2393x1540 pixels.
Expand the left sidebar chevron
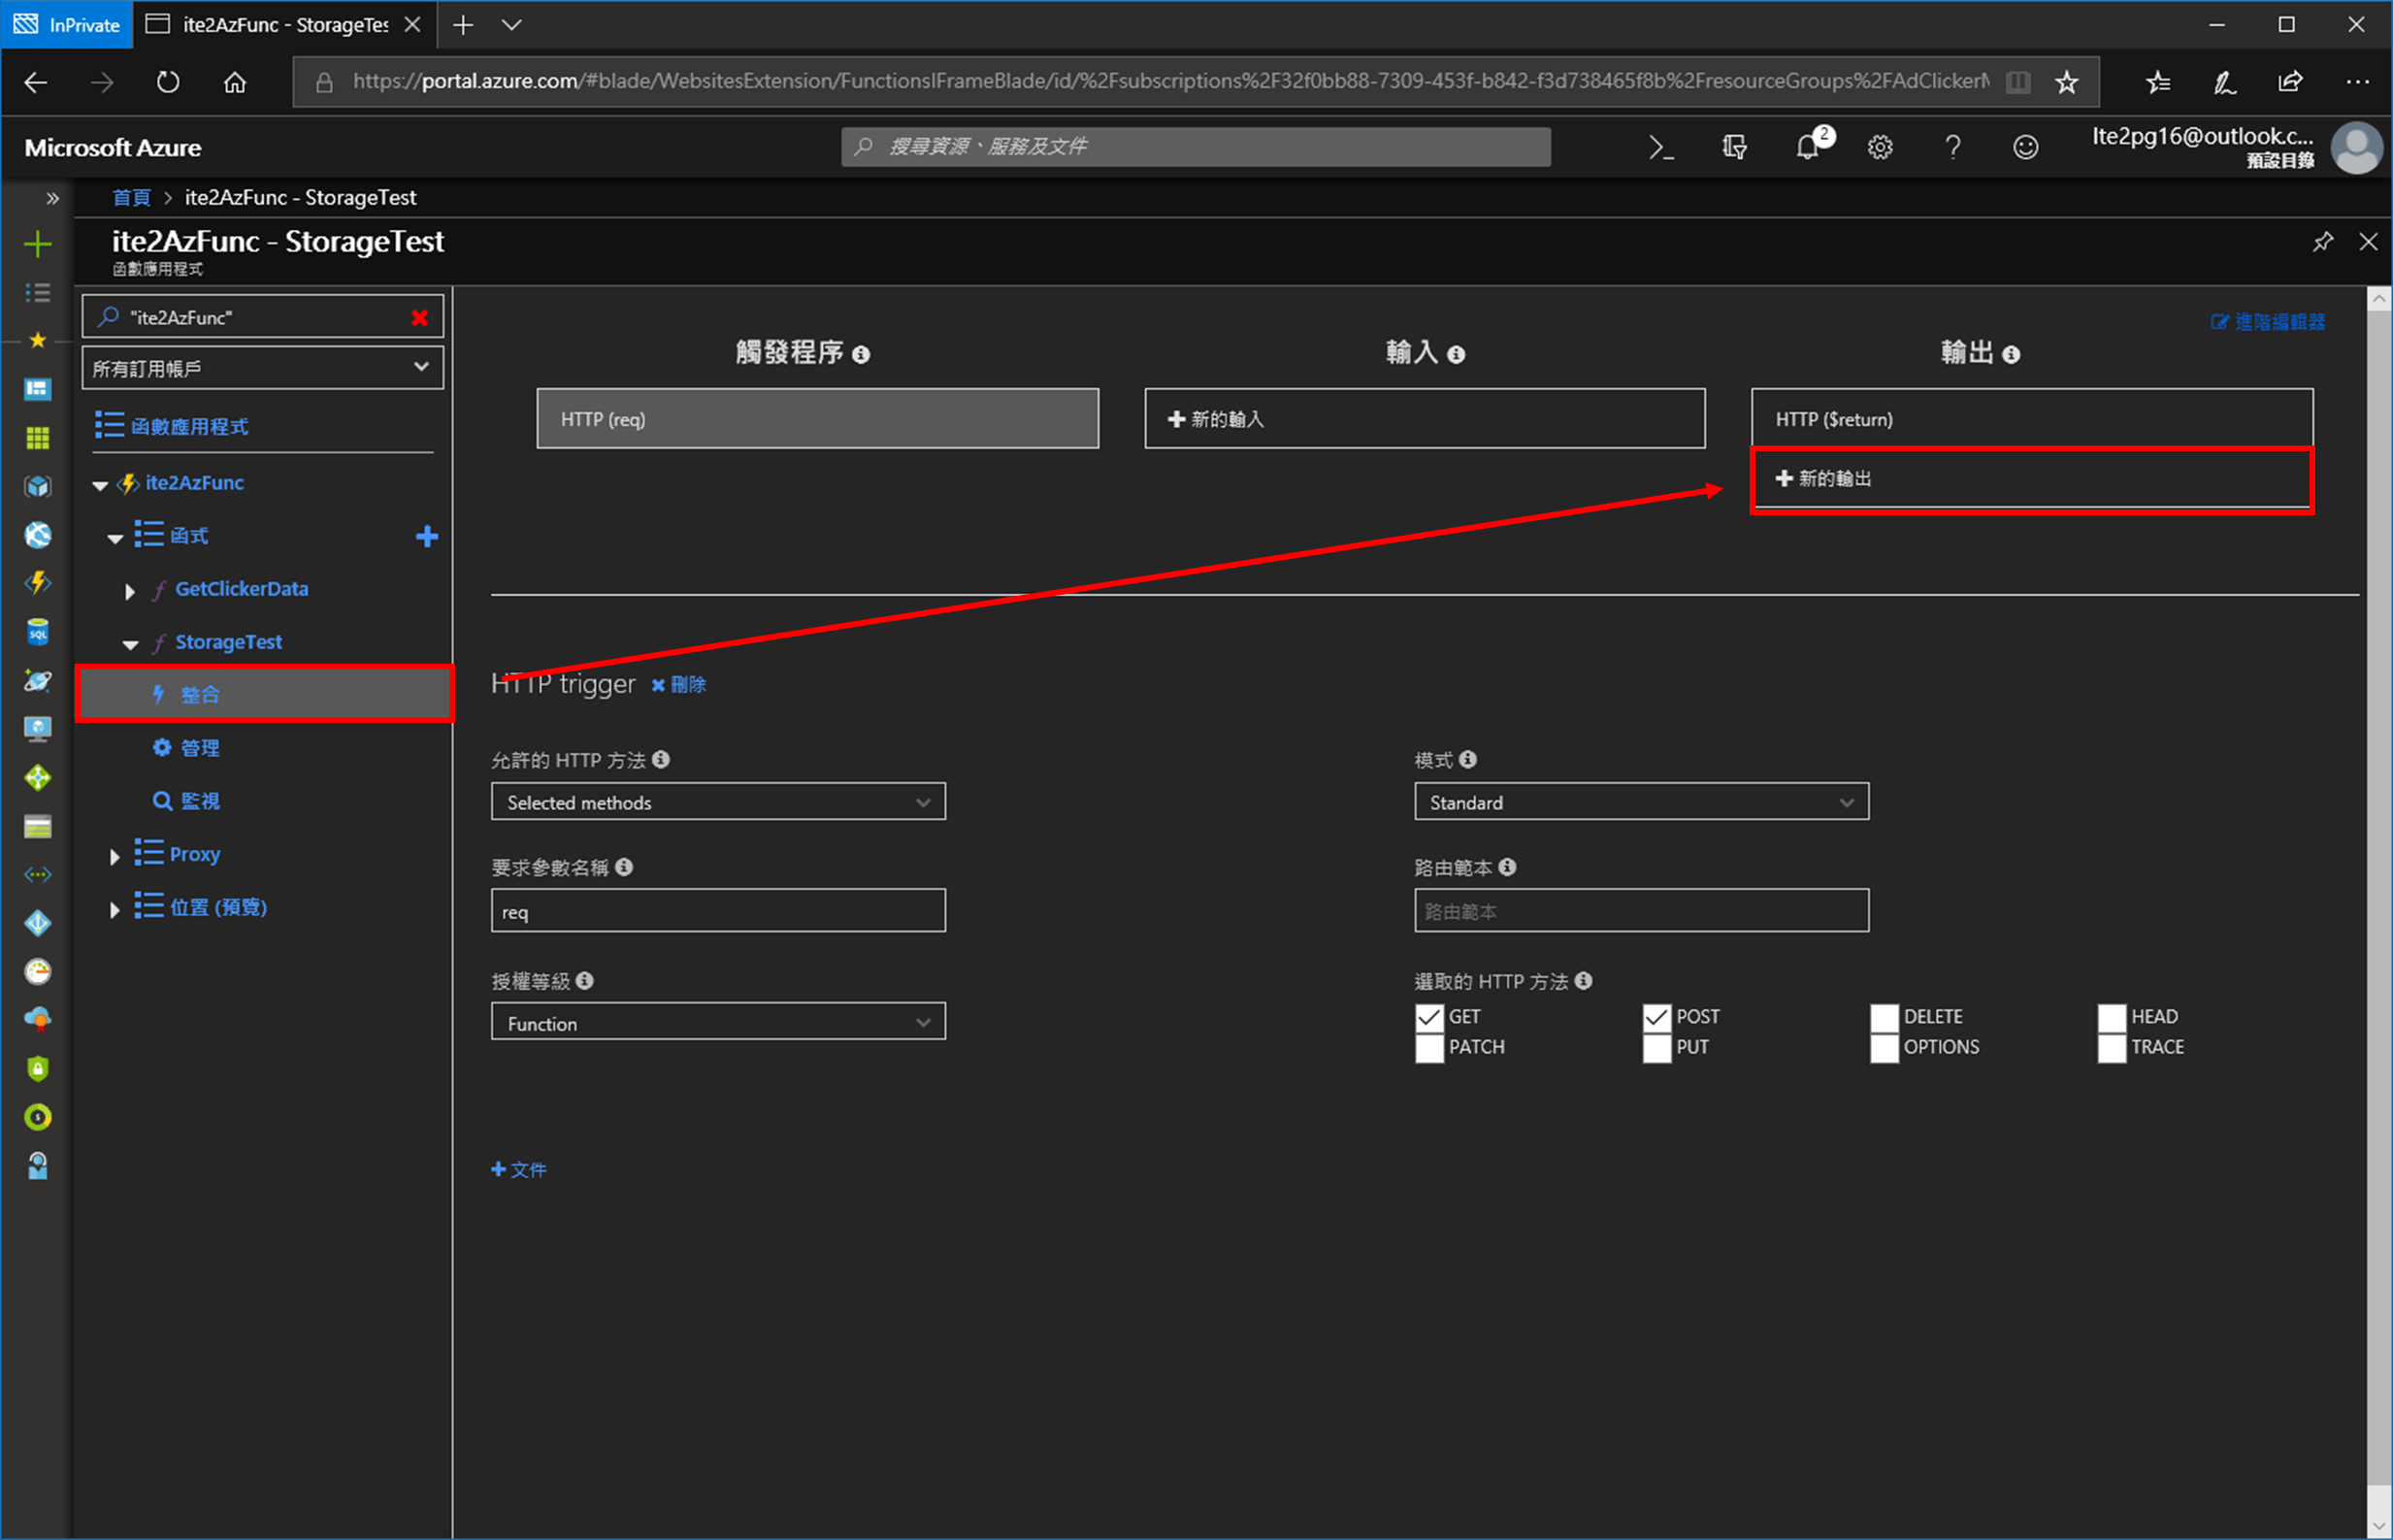point(52,198)
